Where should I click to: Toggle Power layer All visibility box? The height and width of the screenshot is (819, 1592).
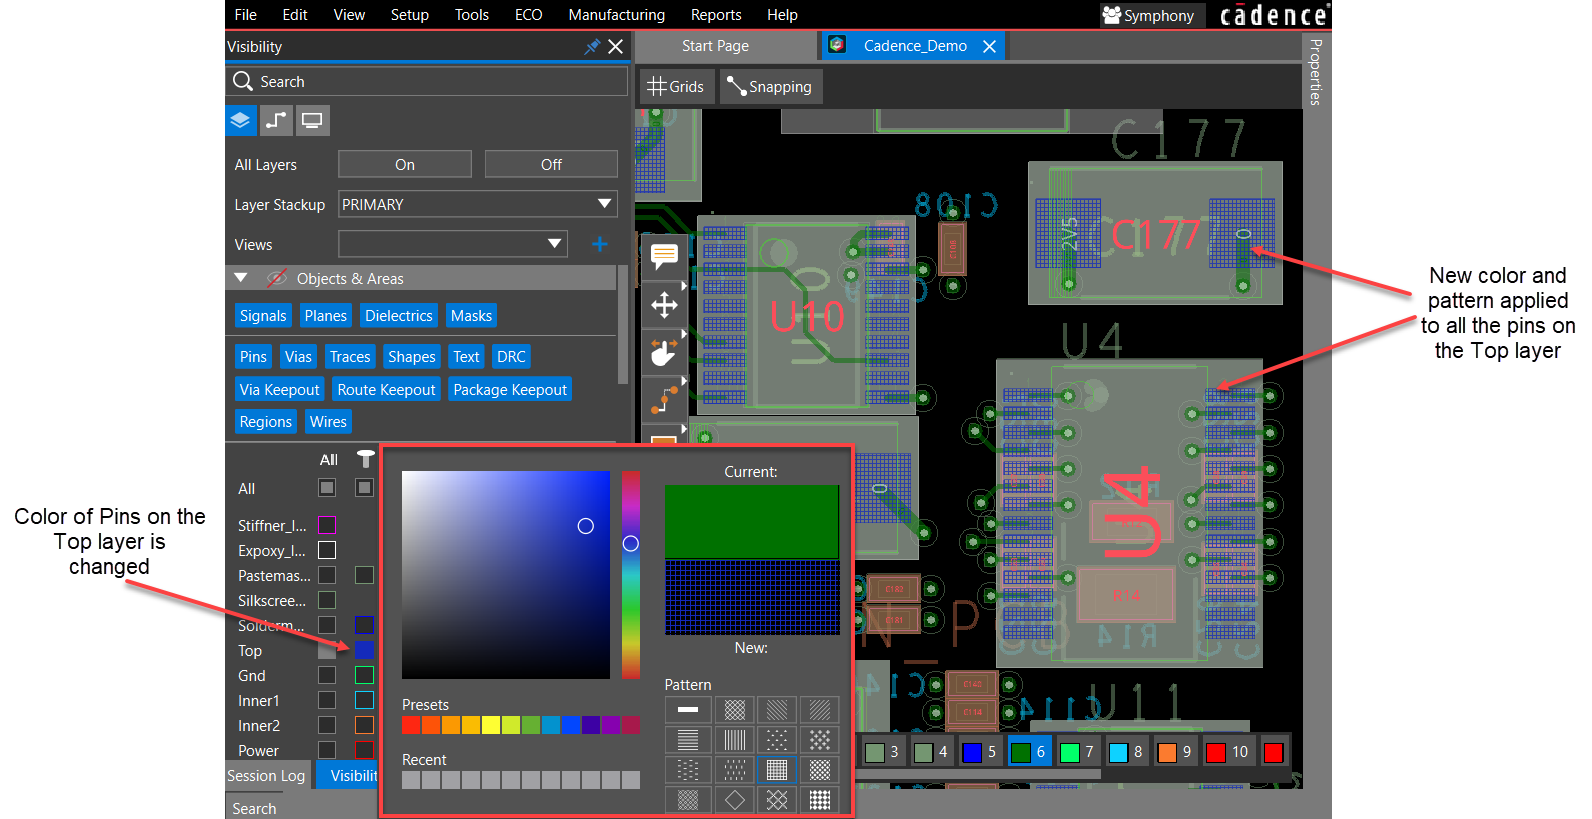coord(327,750)
